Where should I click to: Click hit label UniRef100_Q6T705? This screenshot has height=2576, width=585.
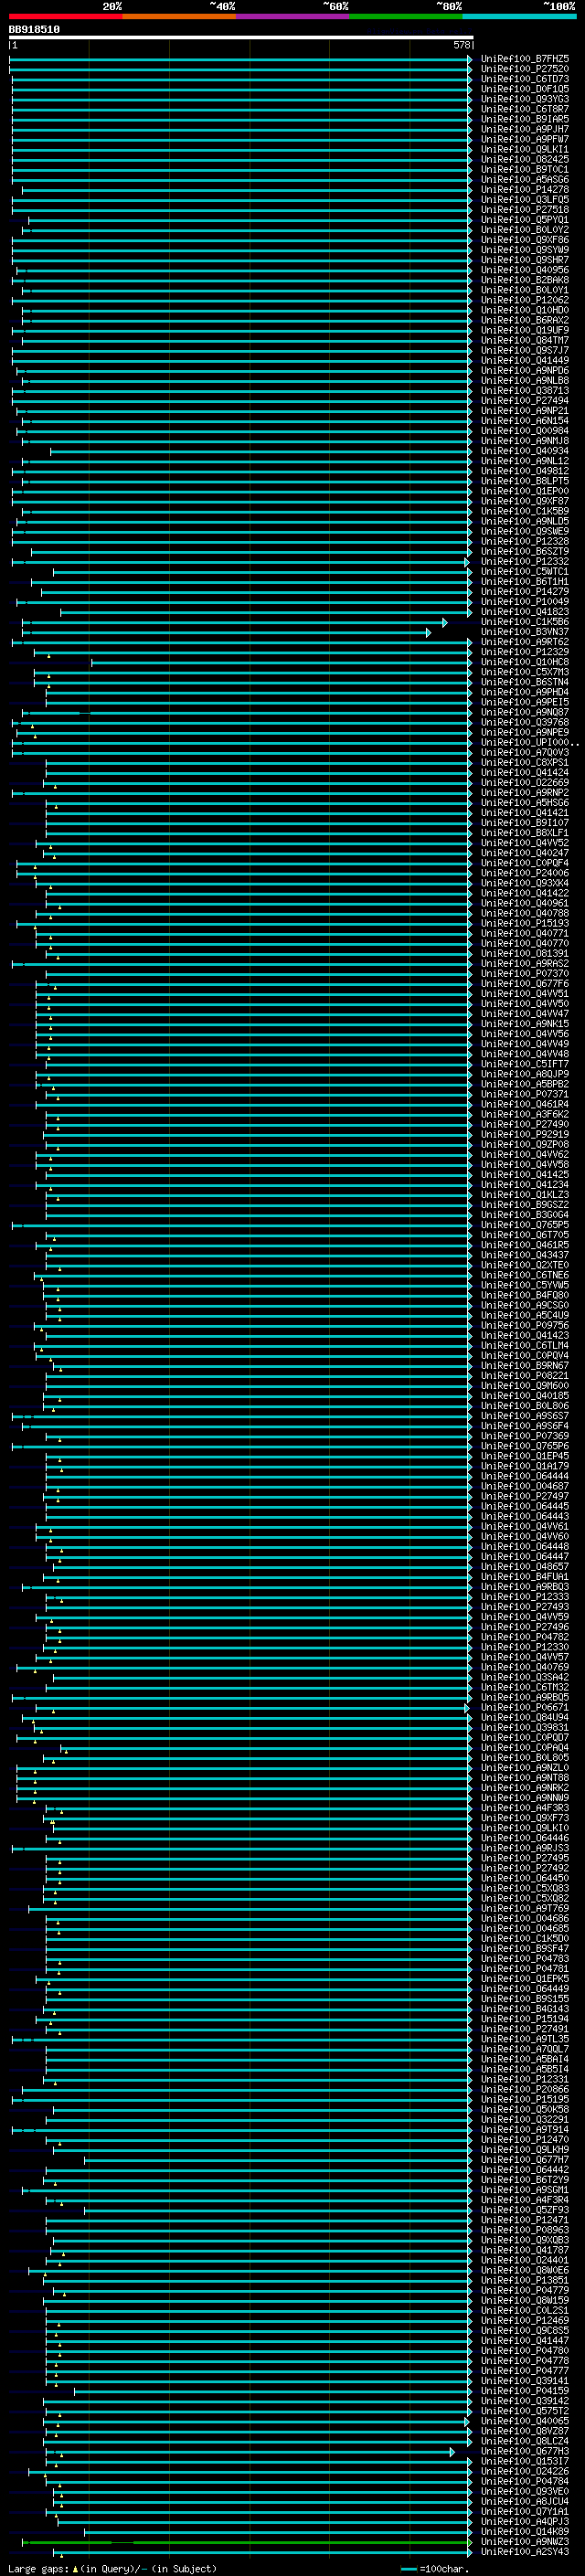pyautogui.click(x=524, y=1235)
